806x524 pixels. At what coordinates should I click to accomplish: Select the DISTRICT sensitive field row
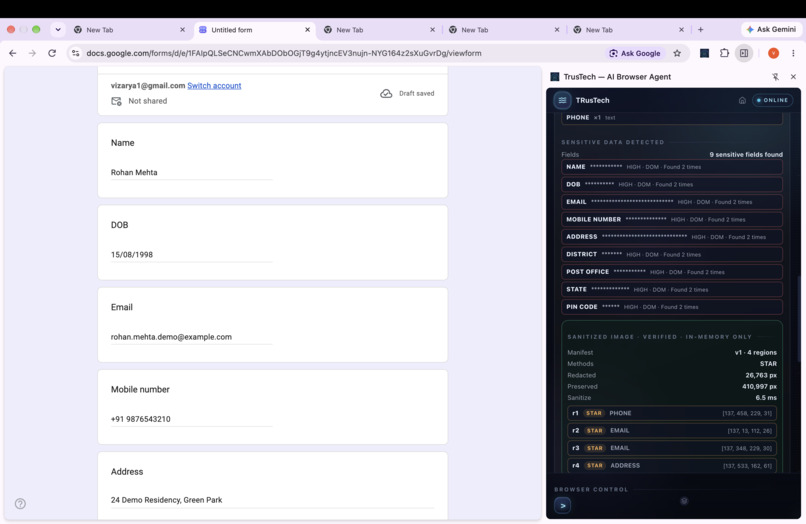tap(672, 254)
